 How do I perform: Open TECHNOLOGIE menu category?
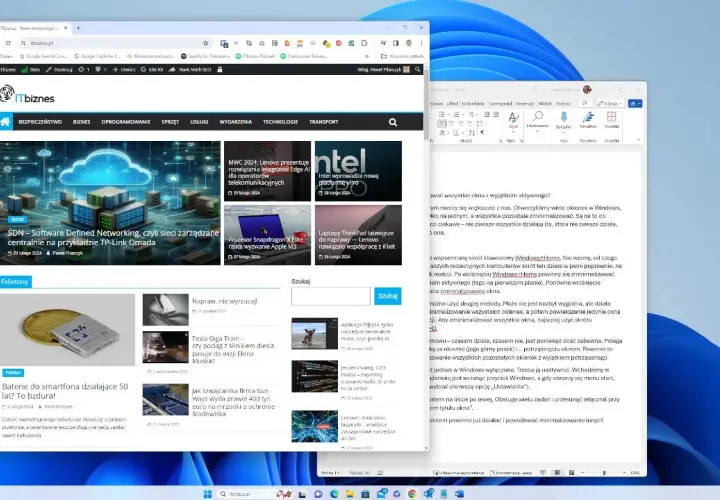(280, 122)
